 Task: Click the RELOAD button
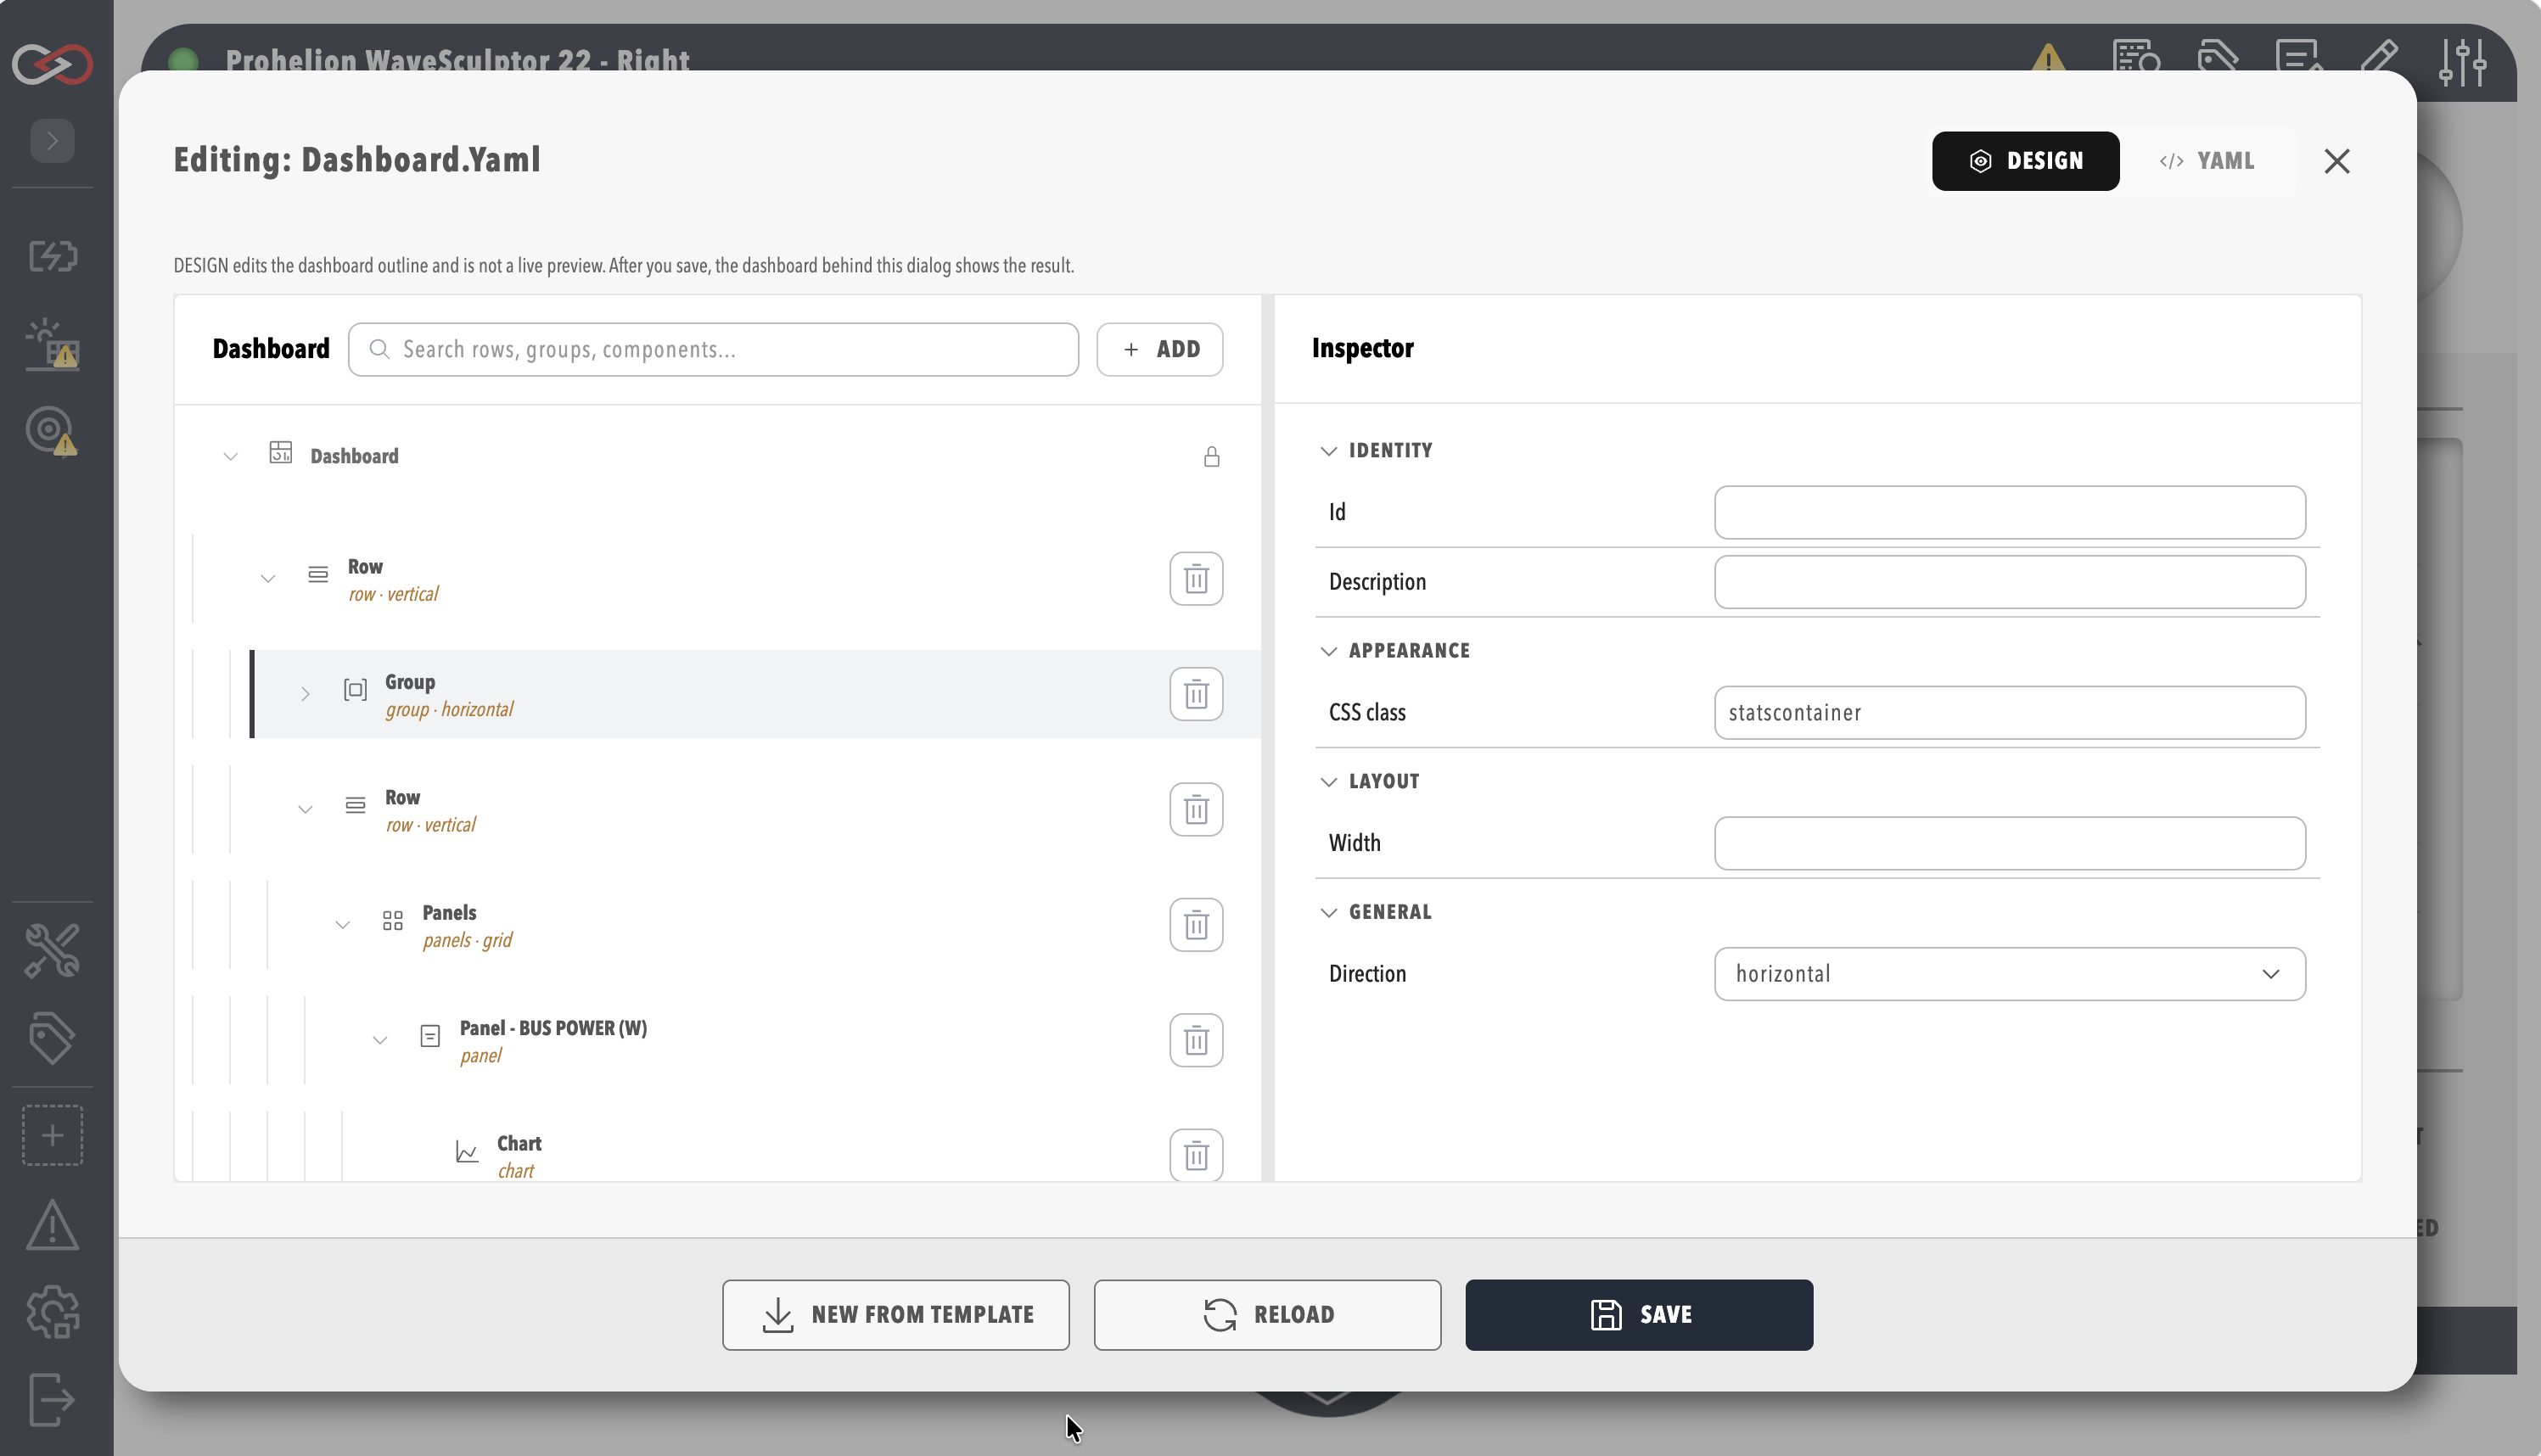pos(1267,1315)
